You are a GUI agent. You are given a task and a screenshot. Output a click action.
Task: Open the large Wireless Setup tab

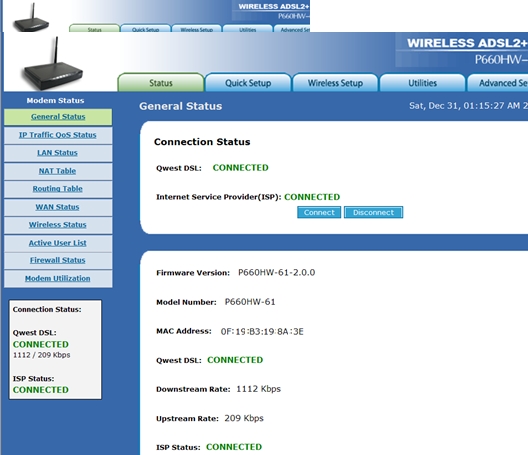tap(335, 83)
